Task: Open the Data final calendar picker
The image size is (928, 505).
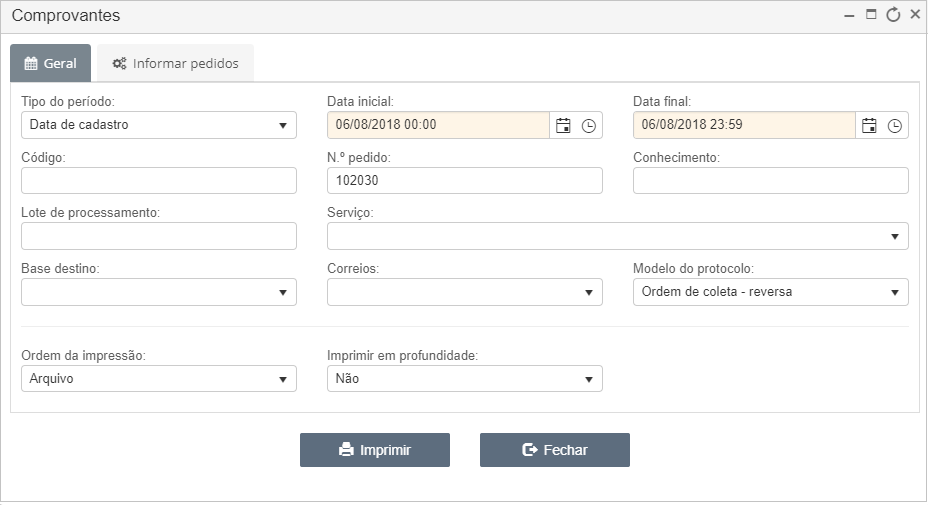Action: [869, 126]
